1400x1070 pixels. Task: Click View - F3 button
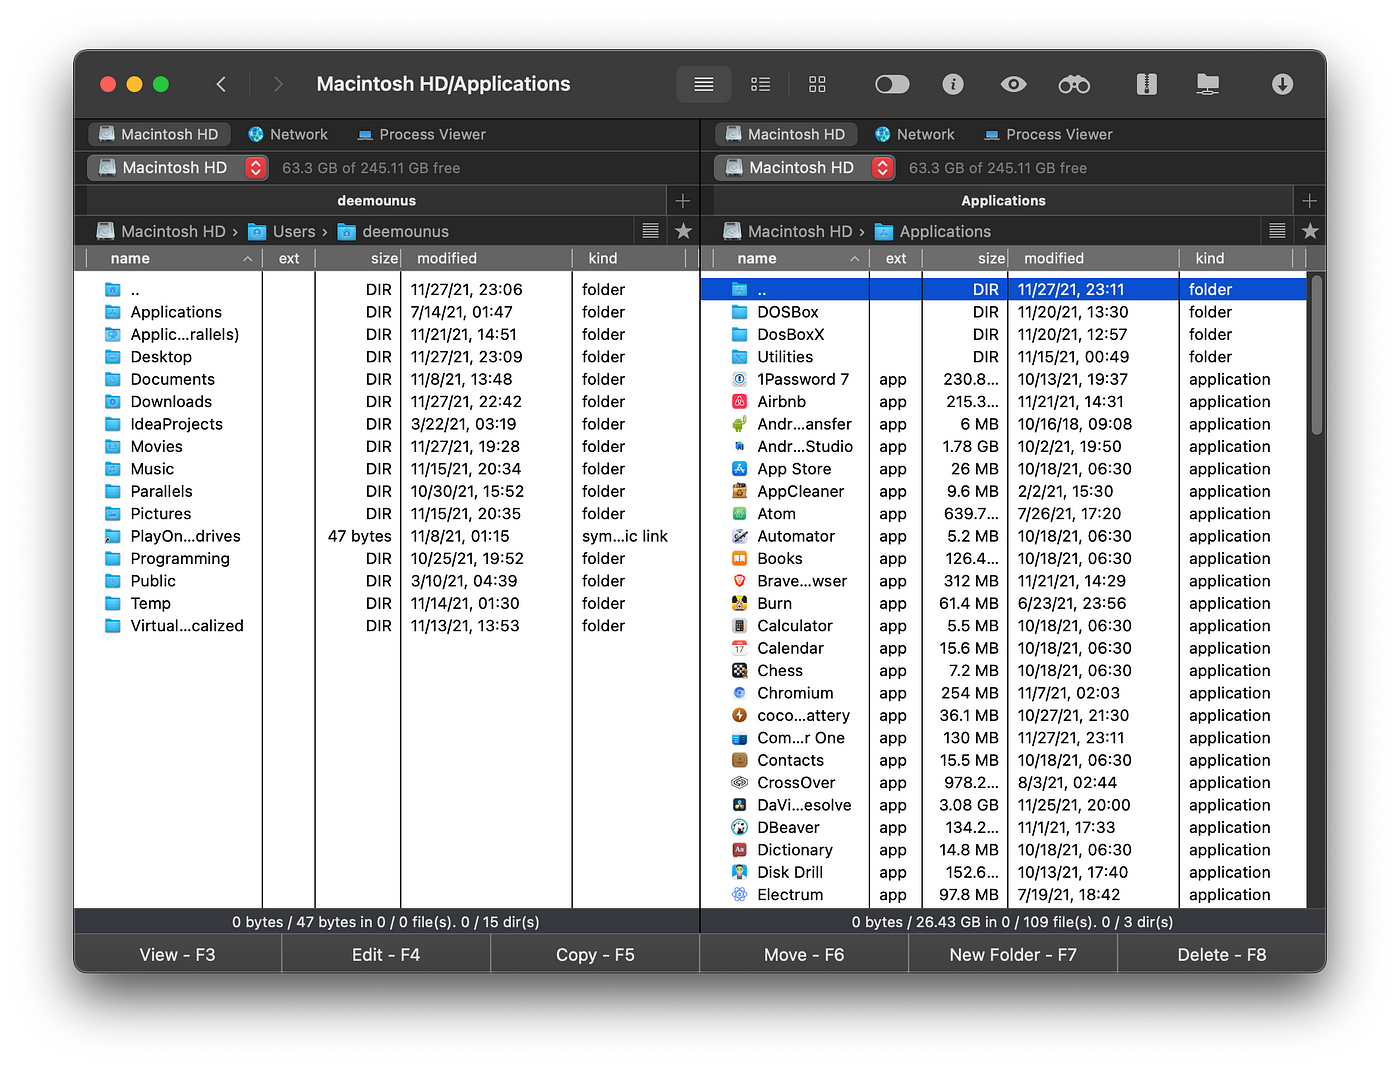click(x=178, y=955)
